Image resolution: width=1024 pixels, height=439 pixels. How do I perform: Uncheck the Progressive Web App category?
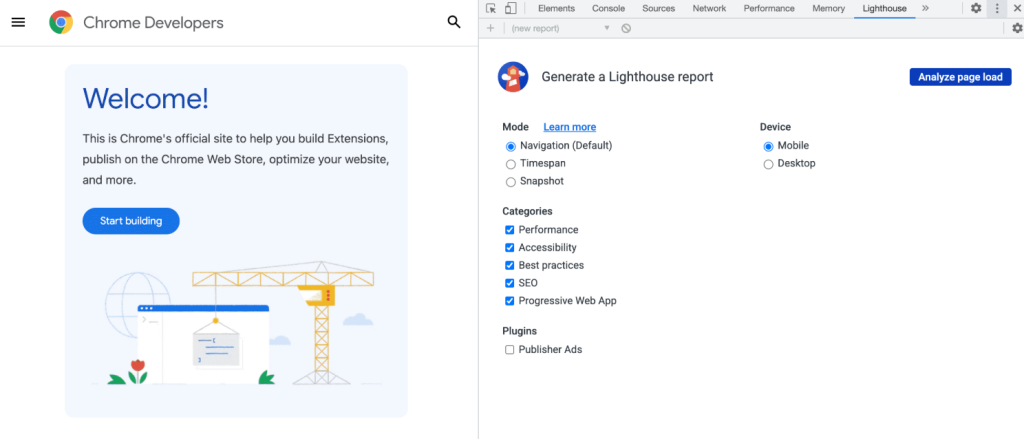509,301
